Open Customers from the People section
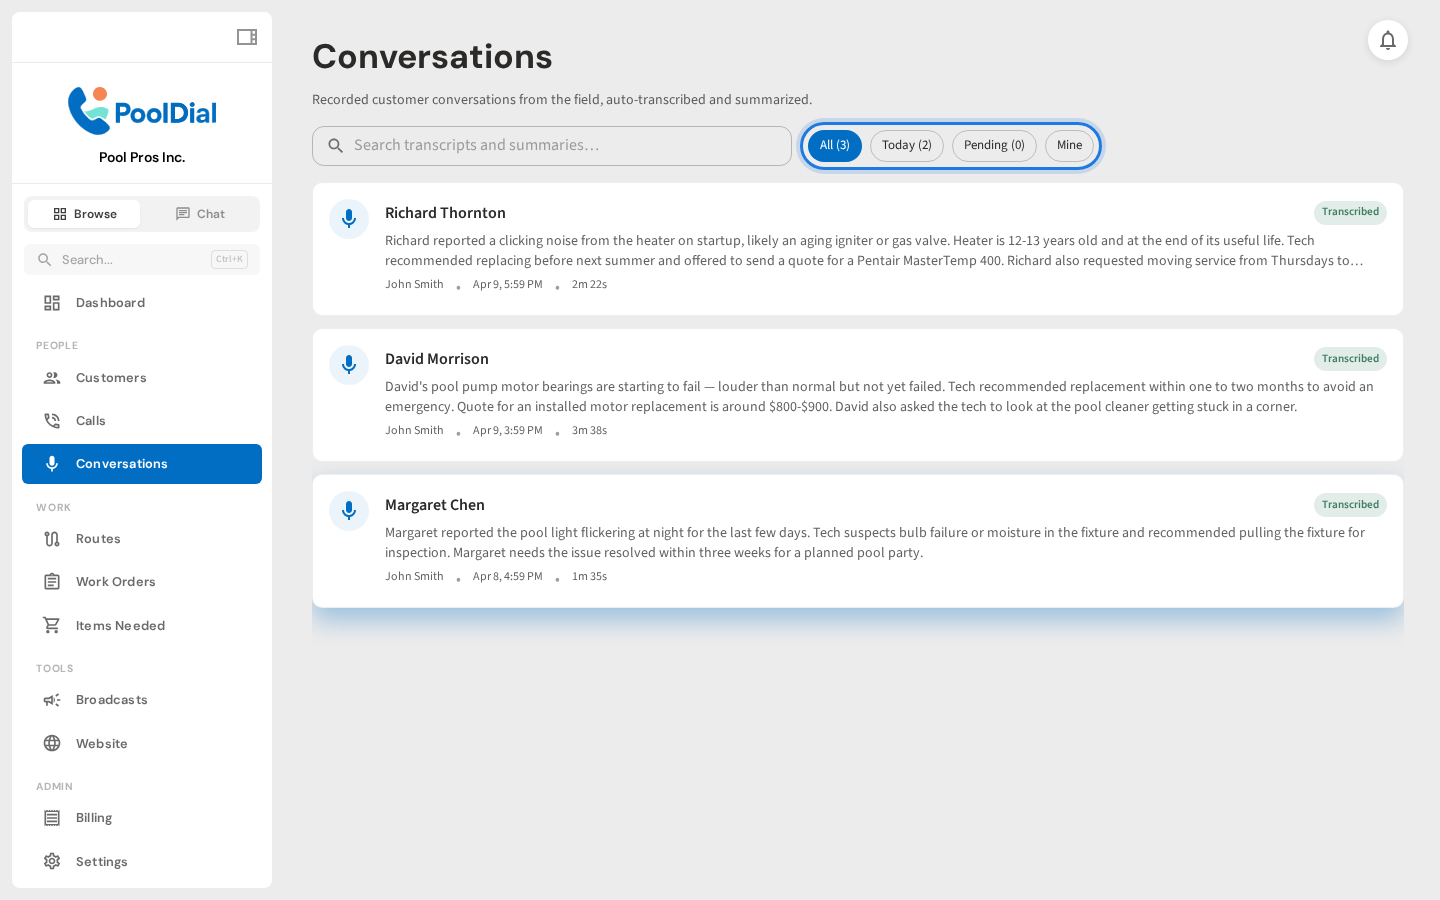The width and height of the screenshot is (1440, 900). [110, 378]
